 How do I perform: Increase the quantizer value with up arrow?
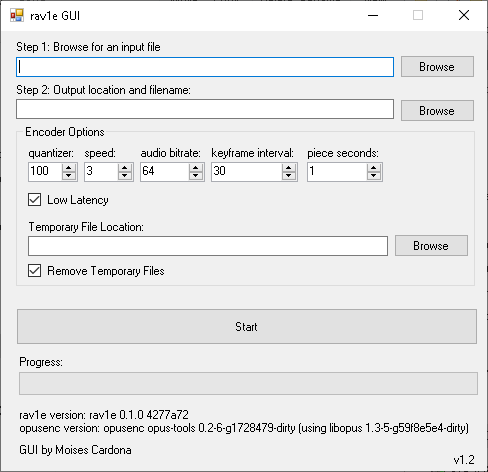point(69,168)
